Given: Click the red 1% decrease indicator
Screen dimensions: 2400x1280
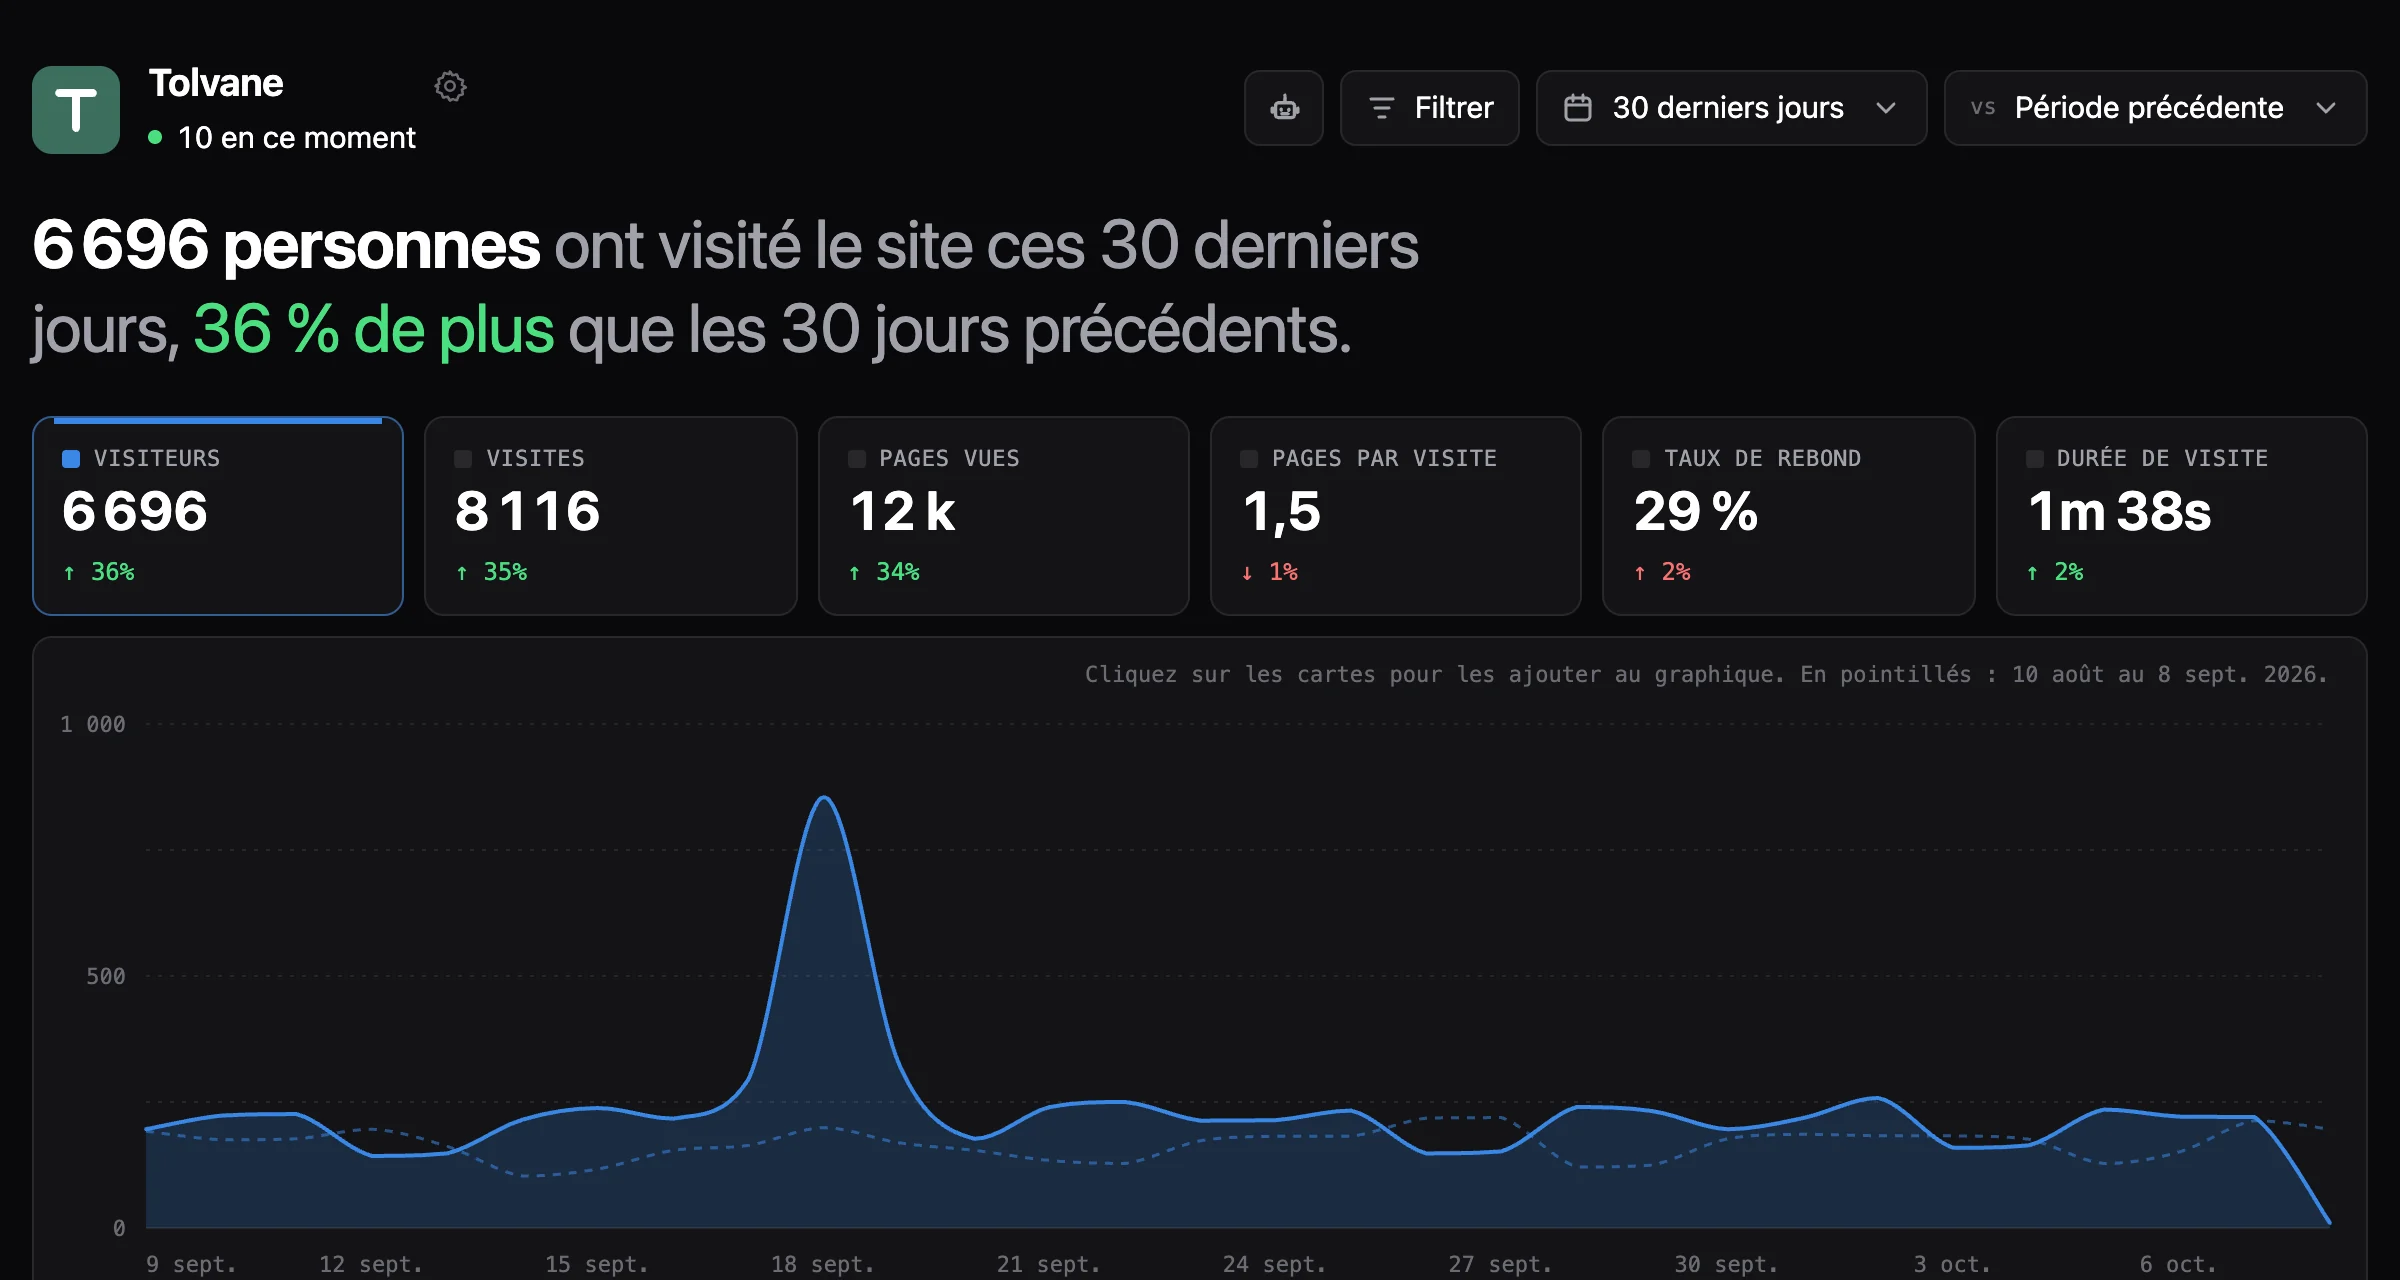Looking at the screenshot, I should pos(1270,572).
